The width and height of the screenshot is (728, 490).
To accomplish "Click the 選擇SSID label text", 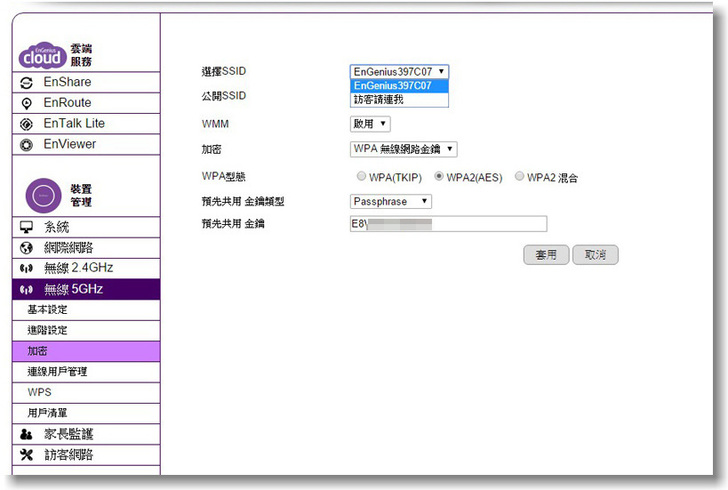I will coord(224,72).
